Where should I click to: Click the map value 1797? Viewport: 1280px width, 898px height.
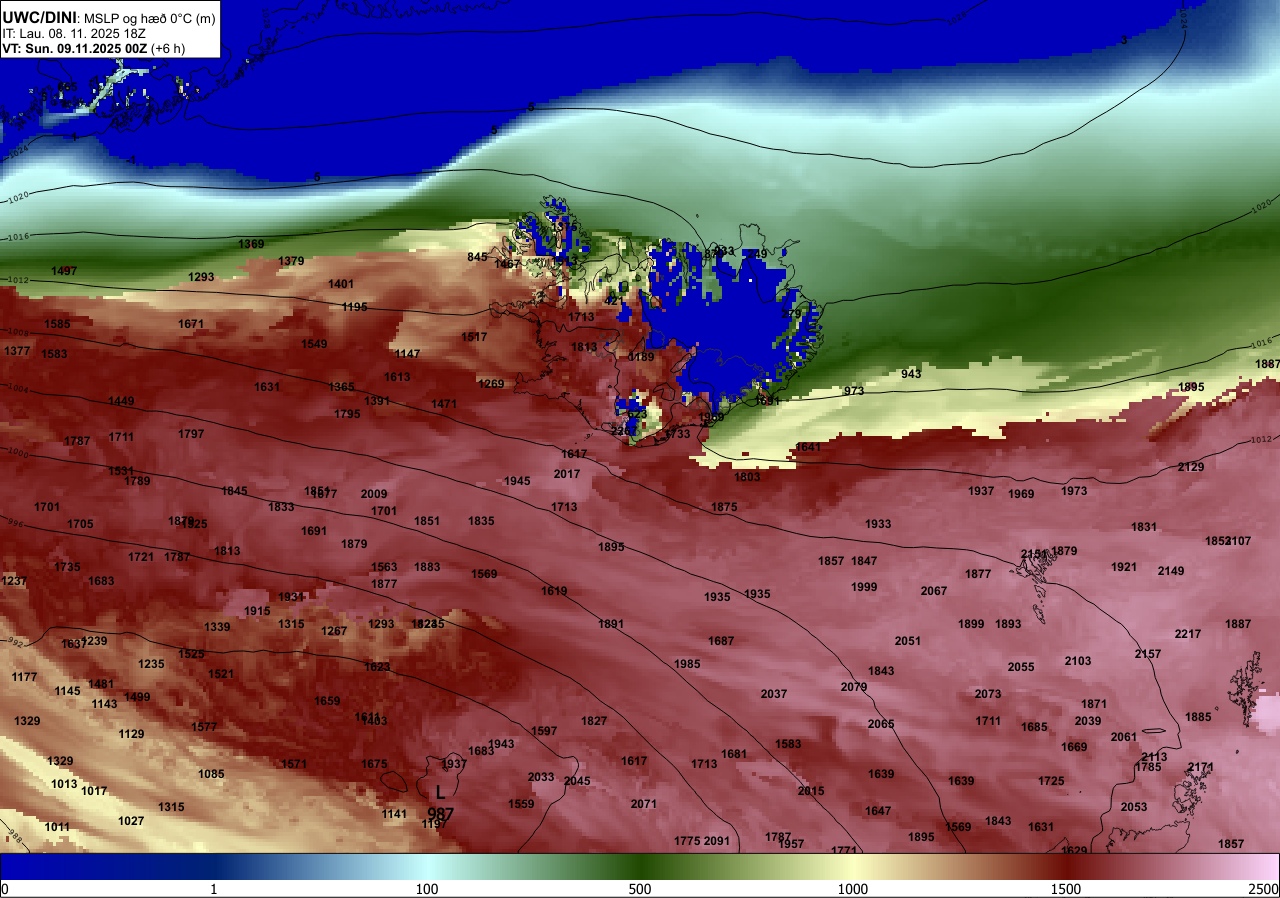coord(191,434)
